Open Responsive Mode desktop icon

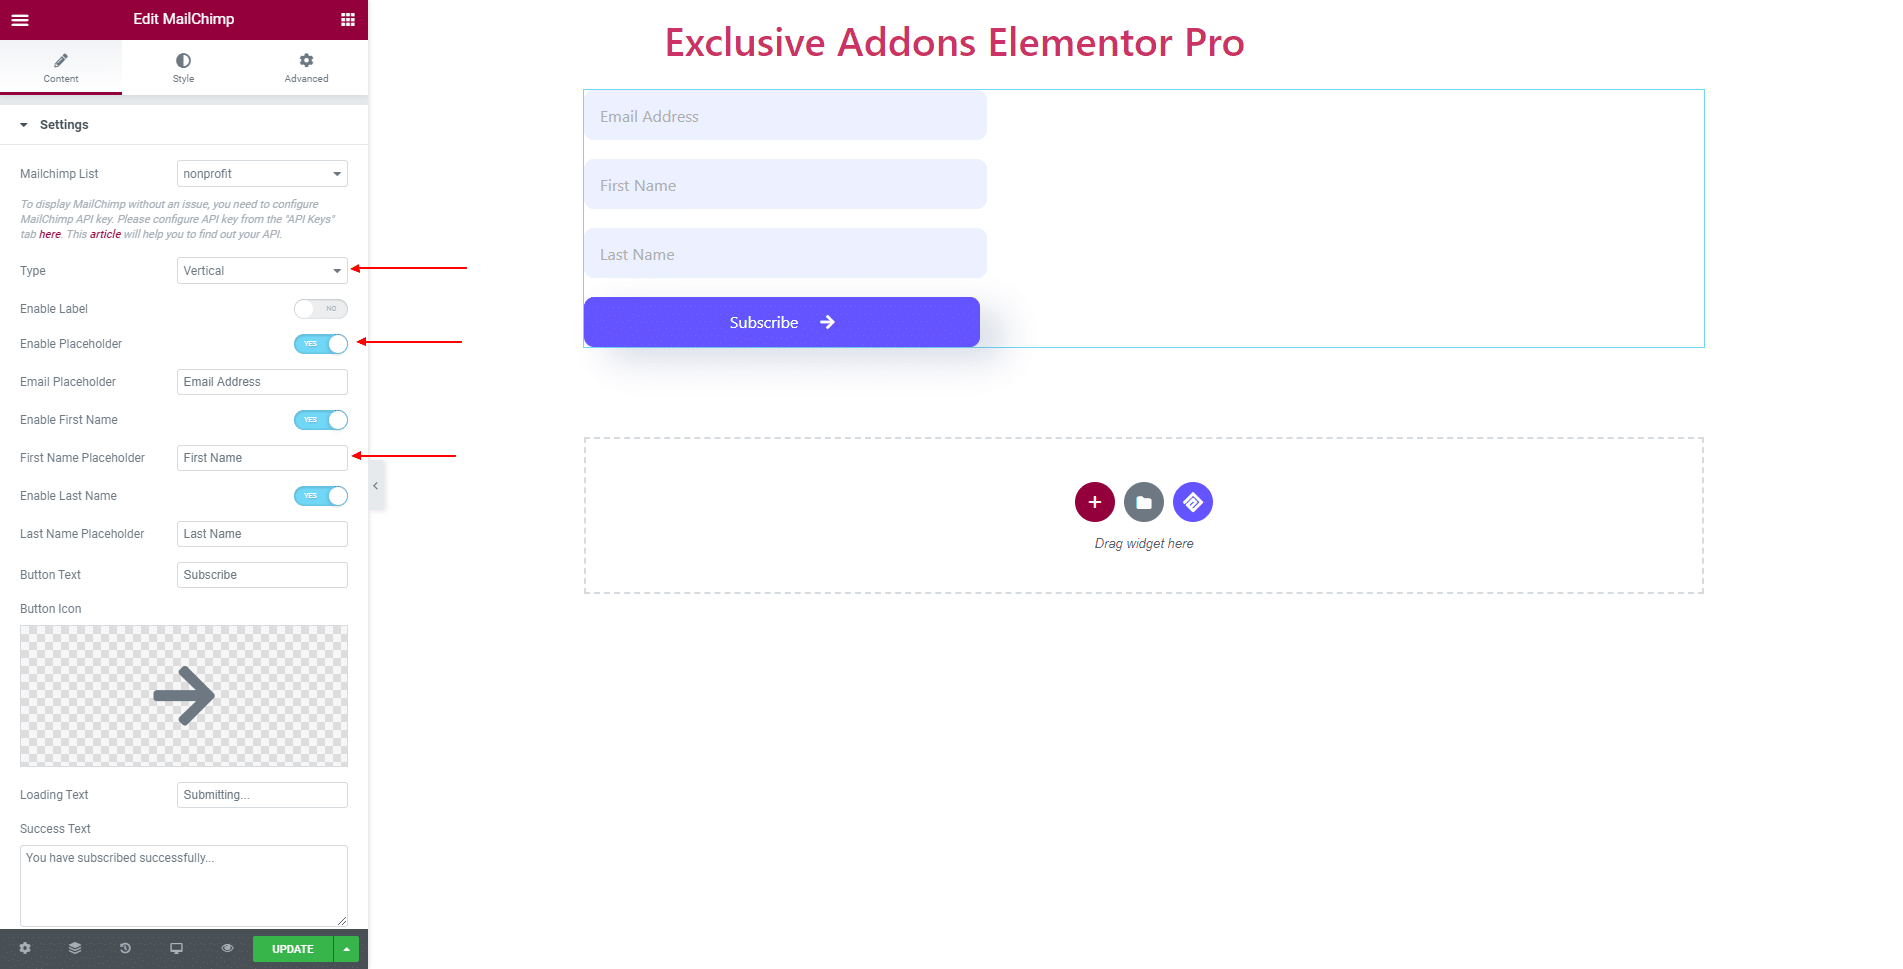176,948
